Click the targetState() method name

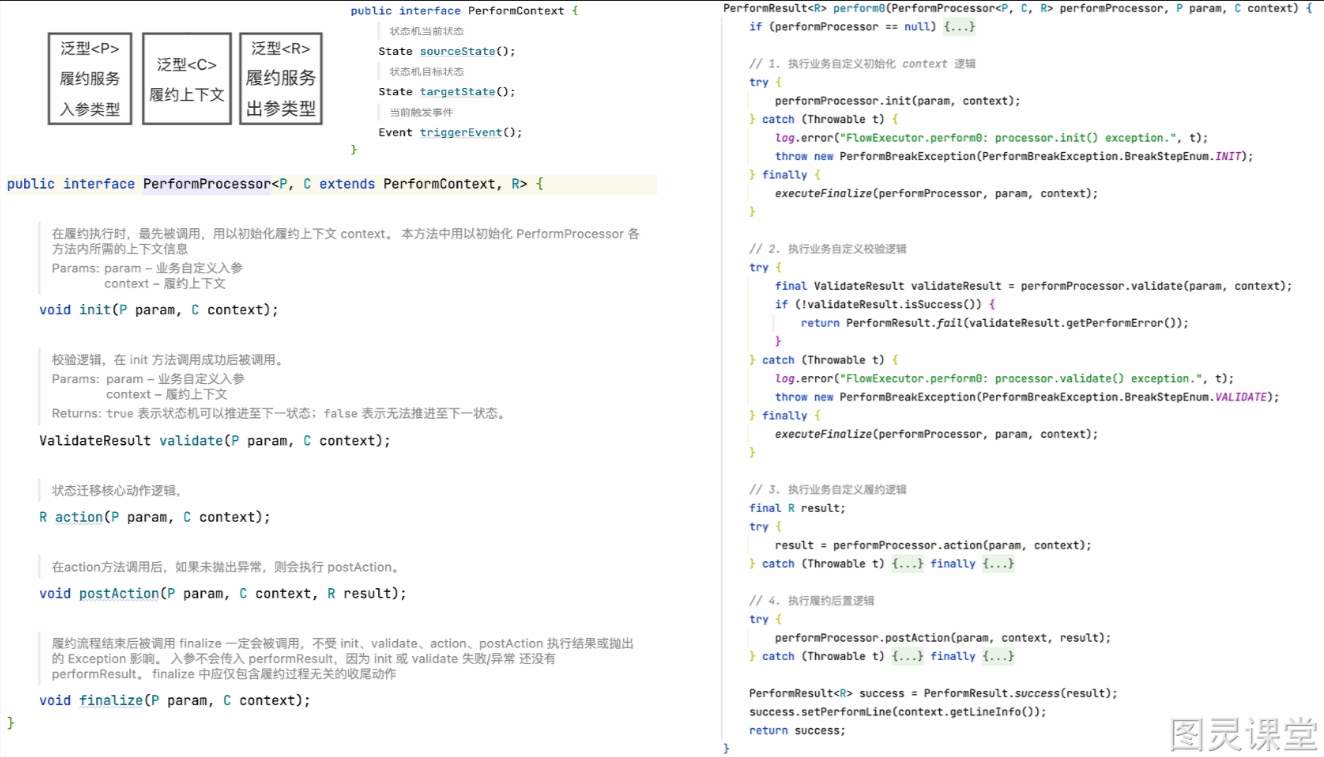(457, 92)
